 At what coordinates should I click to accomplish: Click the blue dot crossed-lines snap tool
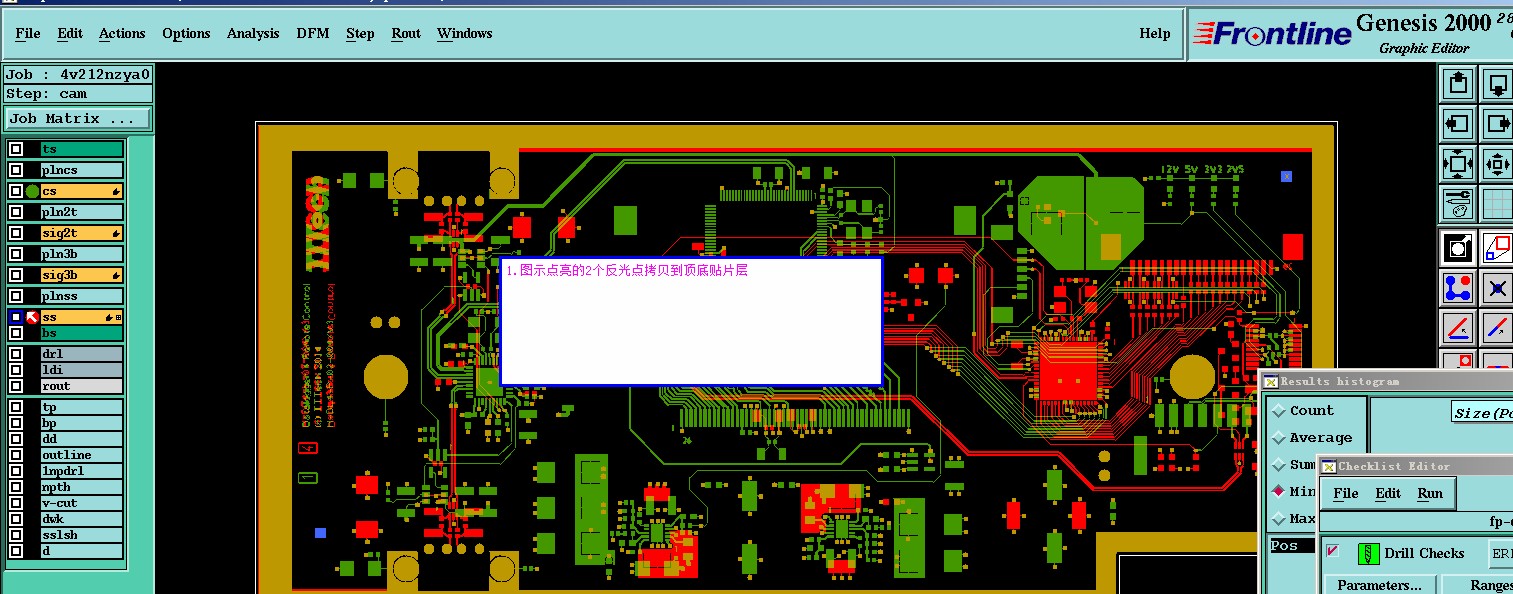tap(1497, 288)
